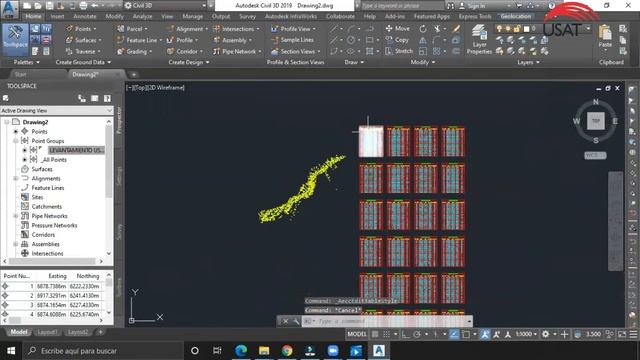Open the Annotate ribbon tab
The height and width of the screenshot is (360, 640).
tap(84, 16)
